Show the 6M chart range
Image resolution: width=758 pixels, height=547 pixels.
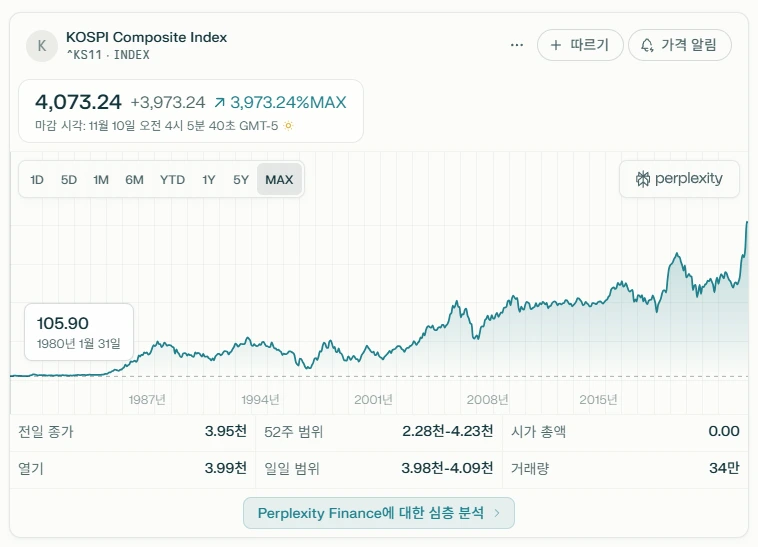pyautogui.click(x=134, y=180)
